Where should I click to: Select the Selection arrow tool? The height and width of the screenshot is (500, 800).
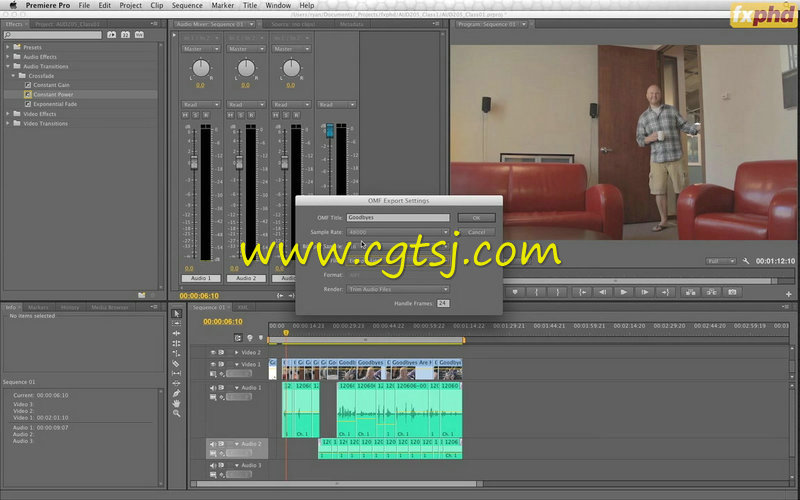point(177,313)
